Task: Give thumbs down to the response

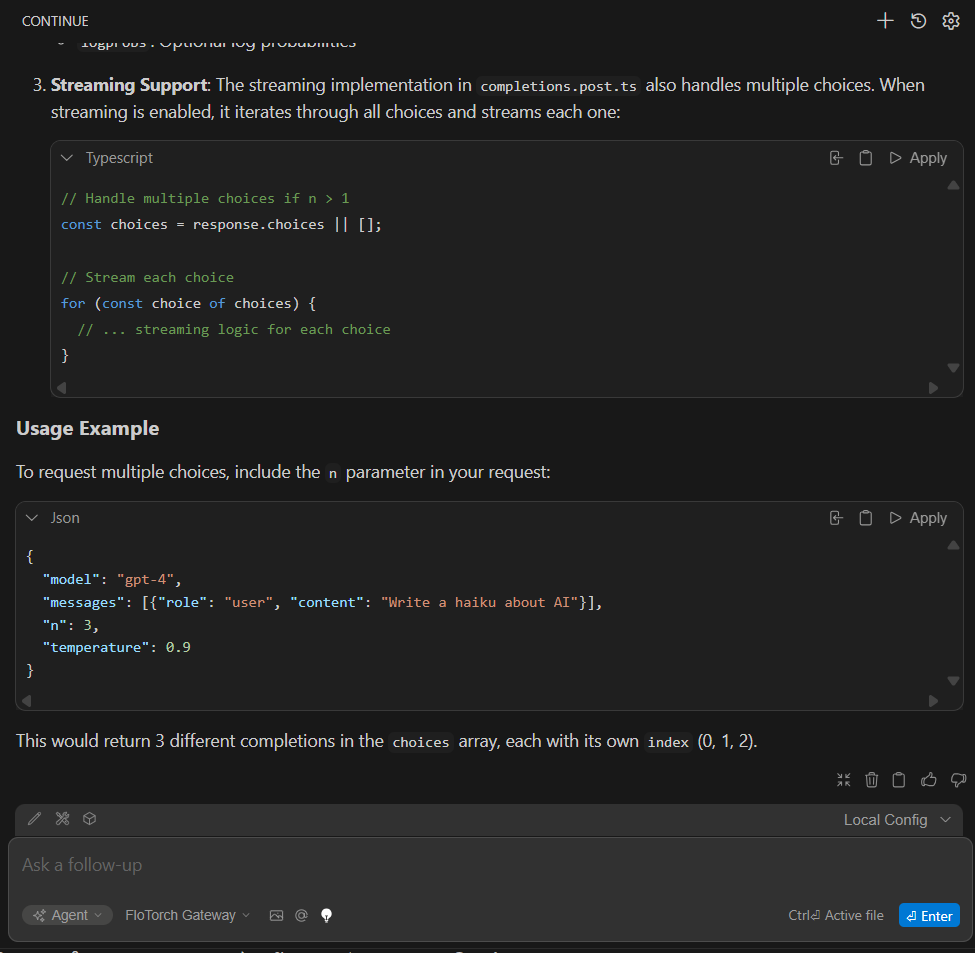Action: pos(958,780)
